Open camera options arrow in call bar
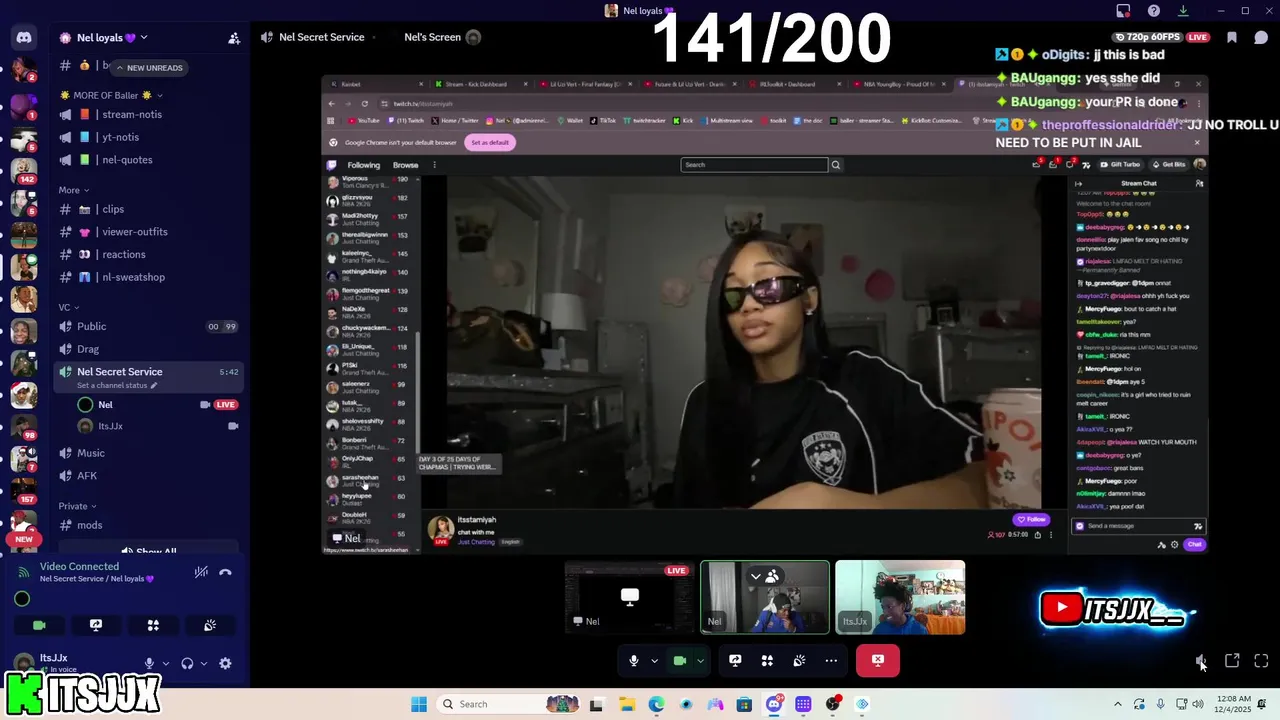The width and height of the screenshot is (1280, 720). coord(700,660)
